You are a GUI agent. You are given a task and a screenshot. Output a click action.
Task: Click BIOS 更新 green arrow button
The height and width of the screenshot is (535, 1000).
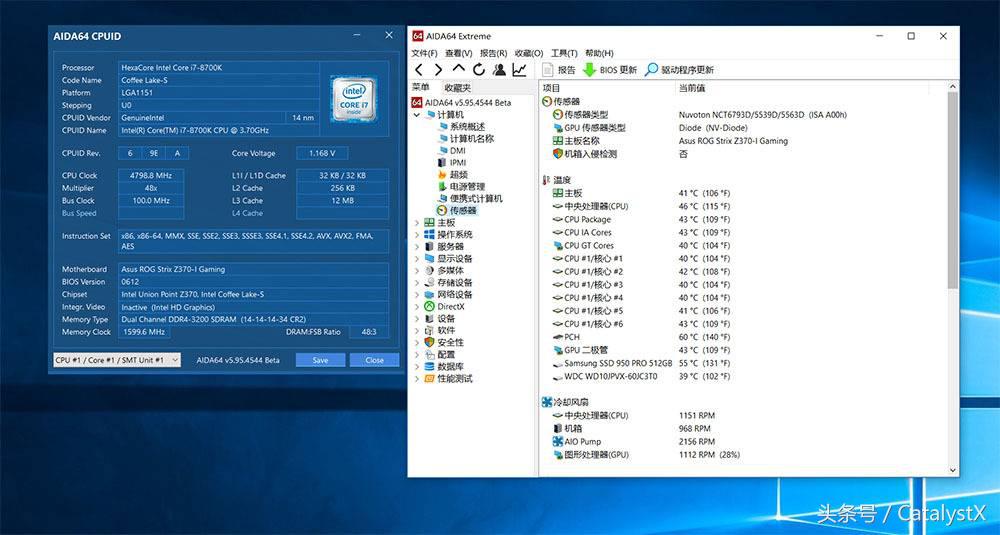[610, 70]
